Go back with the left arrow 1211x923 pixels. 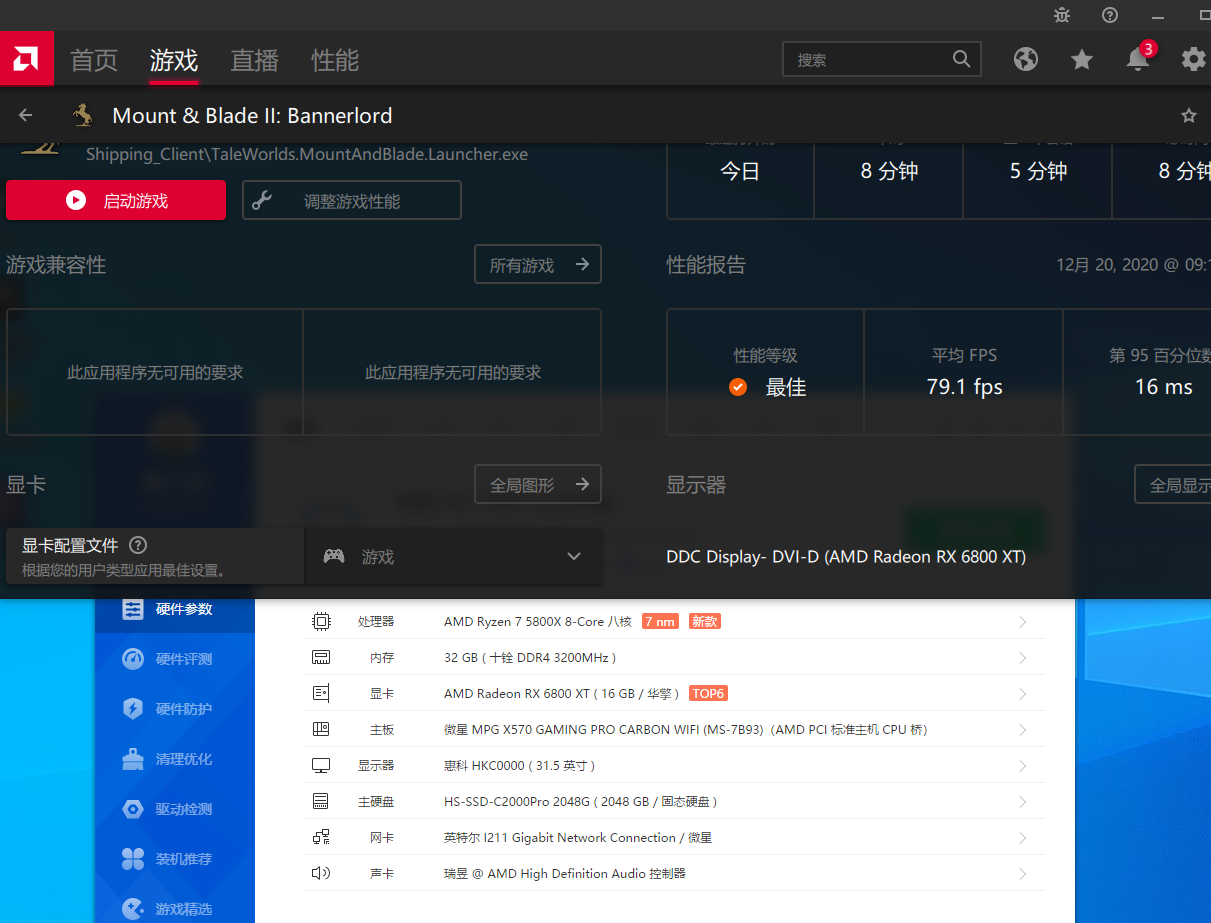pos(26,115)
